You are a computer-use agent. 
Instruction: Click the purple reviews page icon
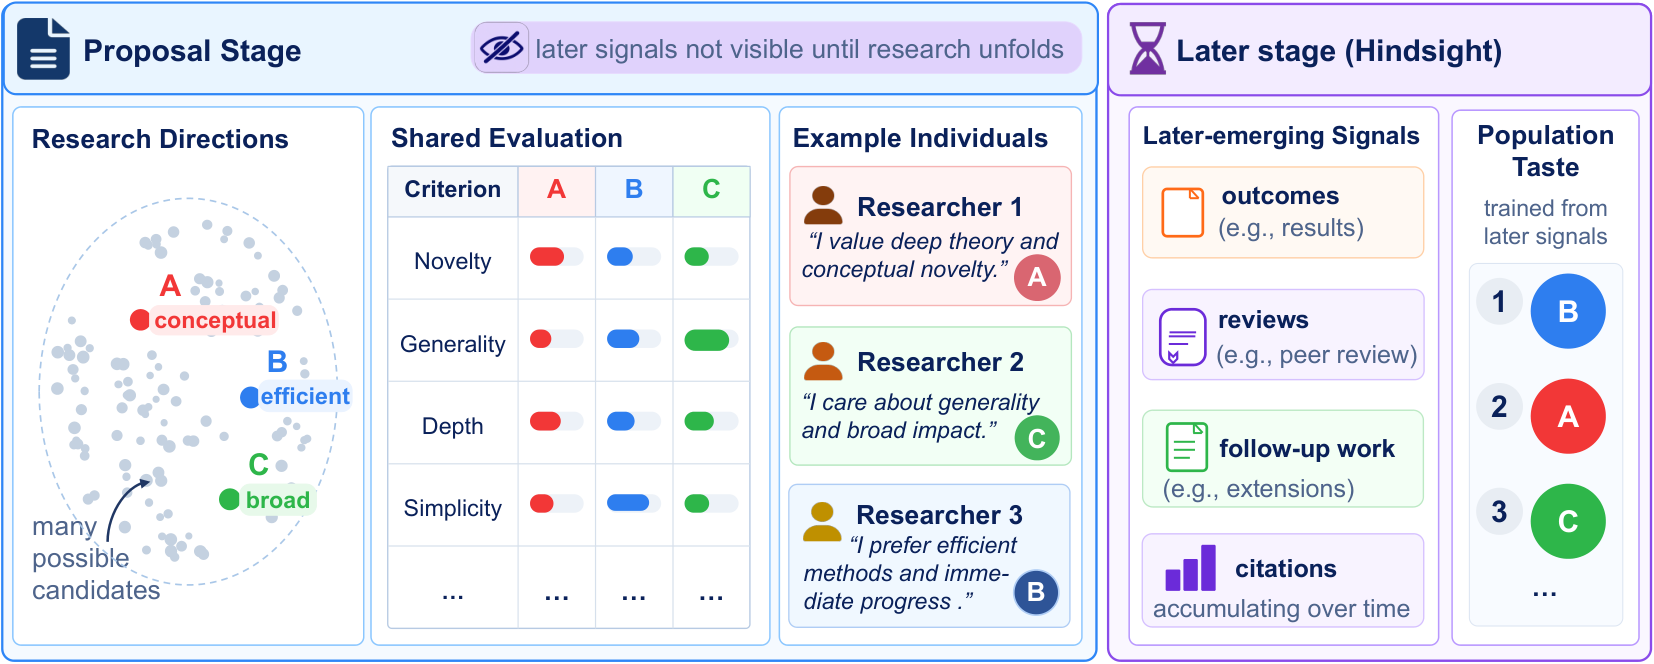coord(1182,337)
